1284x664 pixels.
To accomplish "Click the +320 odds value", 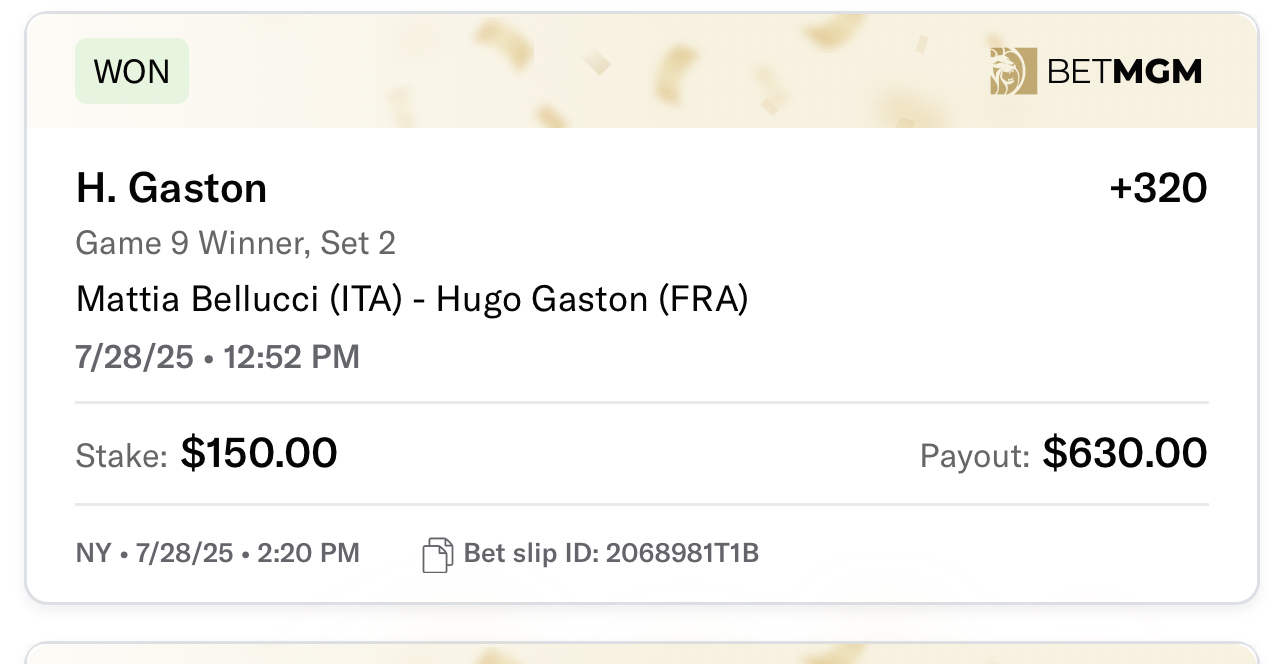I will click(1158, 188).
